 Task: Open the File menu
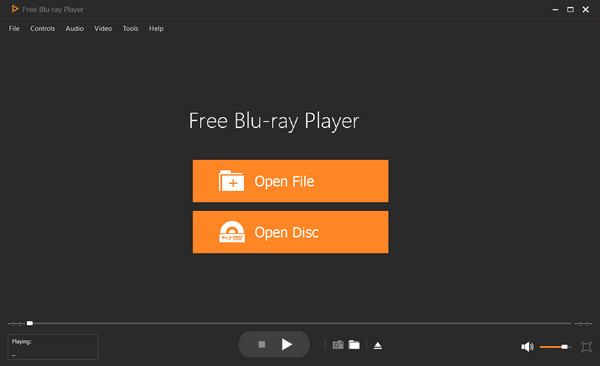(14, 29)
